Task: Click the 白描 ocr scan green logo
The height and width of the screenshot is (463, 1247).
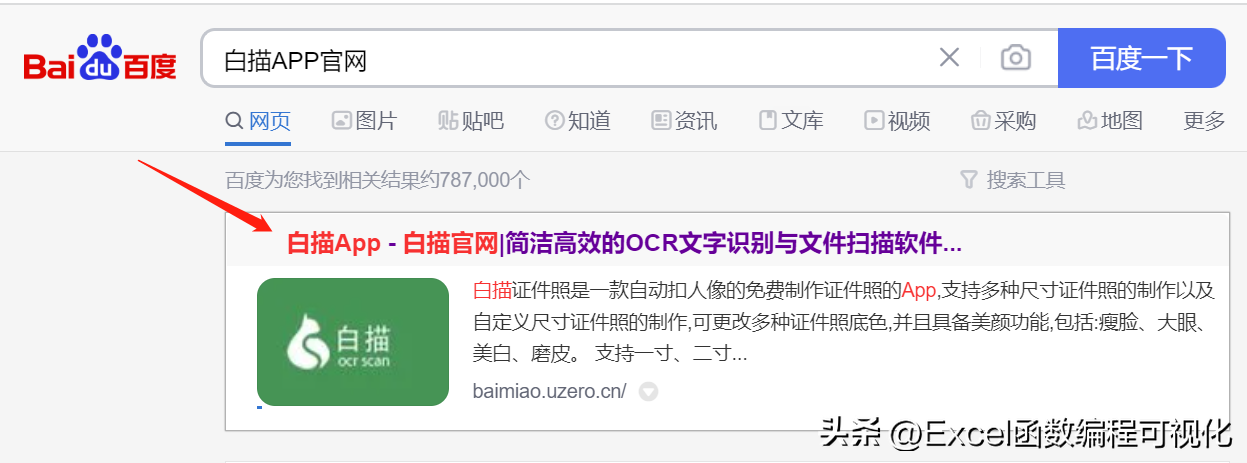Action: (x=353, y=342)
